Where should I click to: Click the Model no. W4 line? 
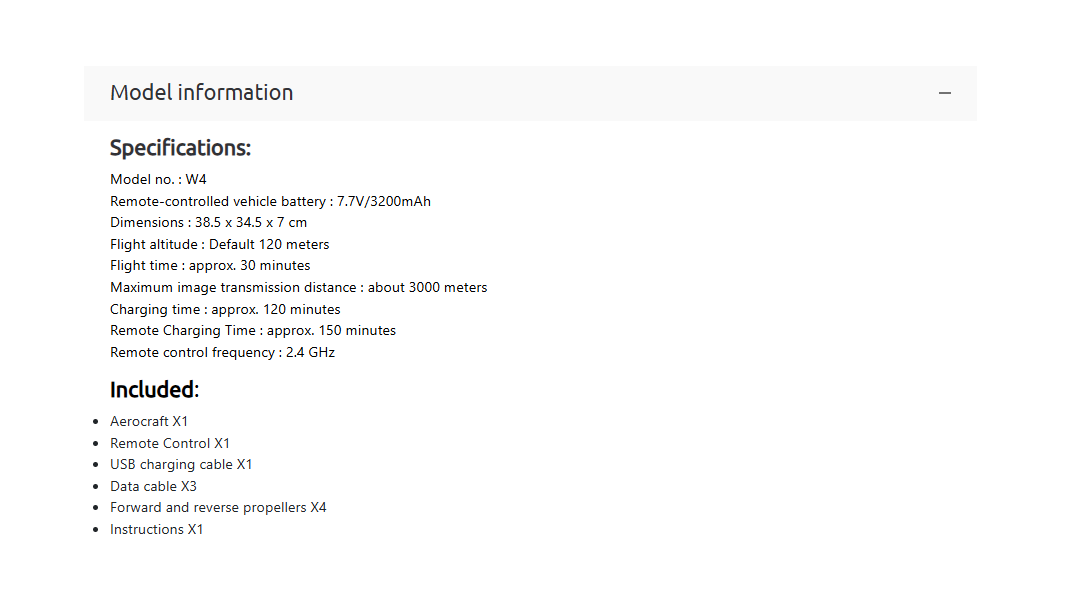[x=158, y=179]
